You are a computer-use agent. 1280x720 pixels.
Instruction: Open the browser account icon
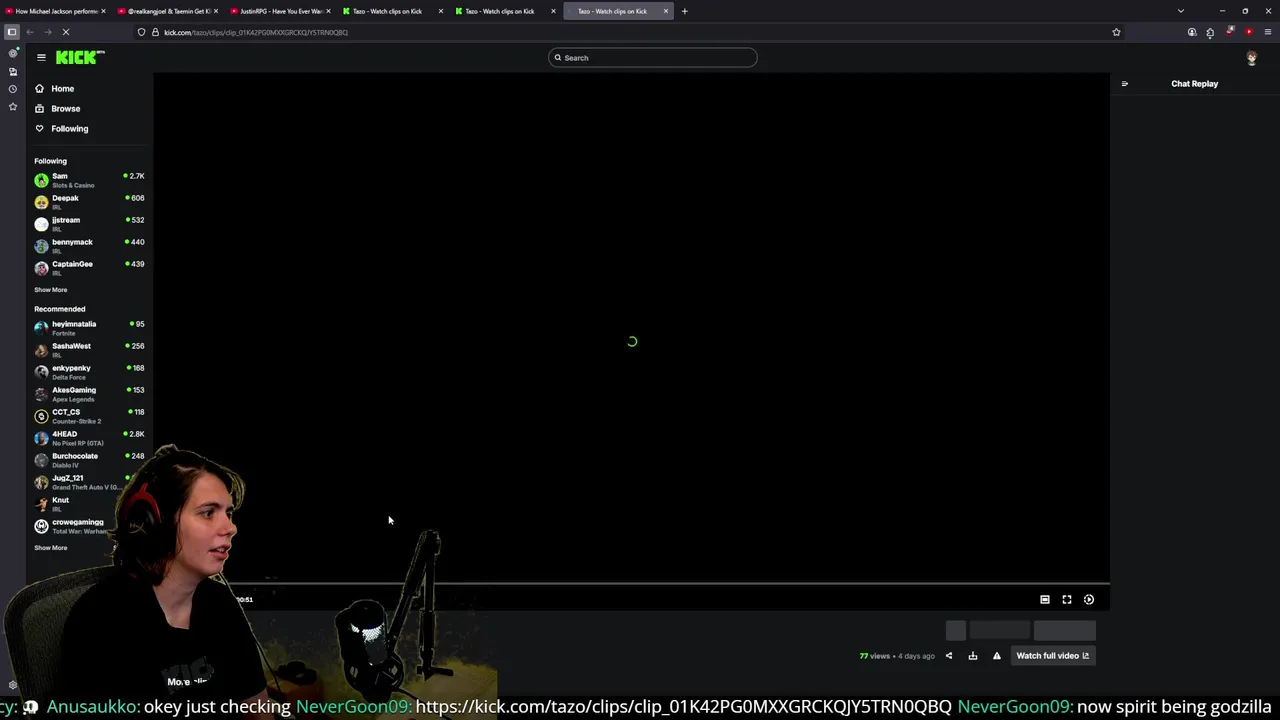tap(1192, 32)
